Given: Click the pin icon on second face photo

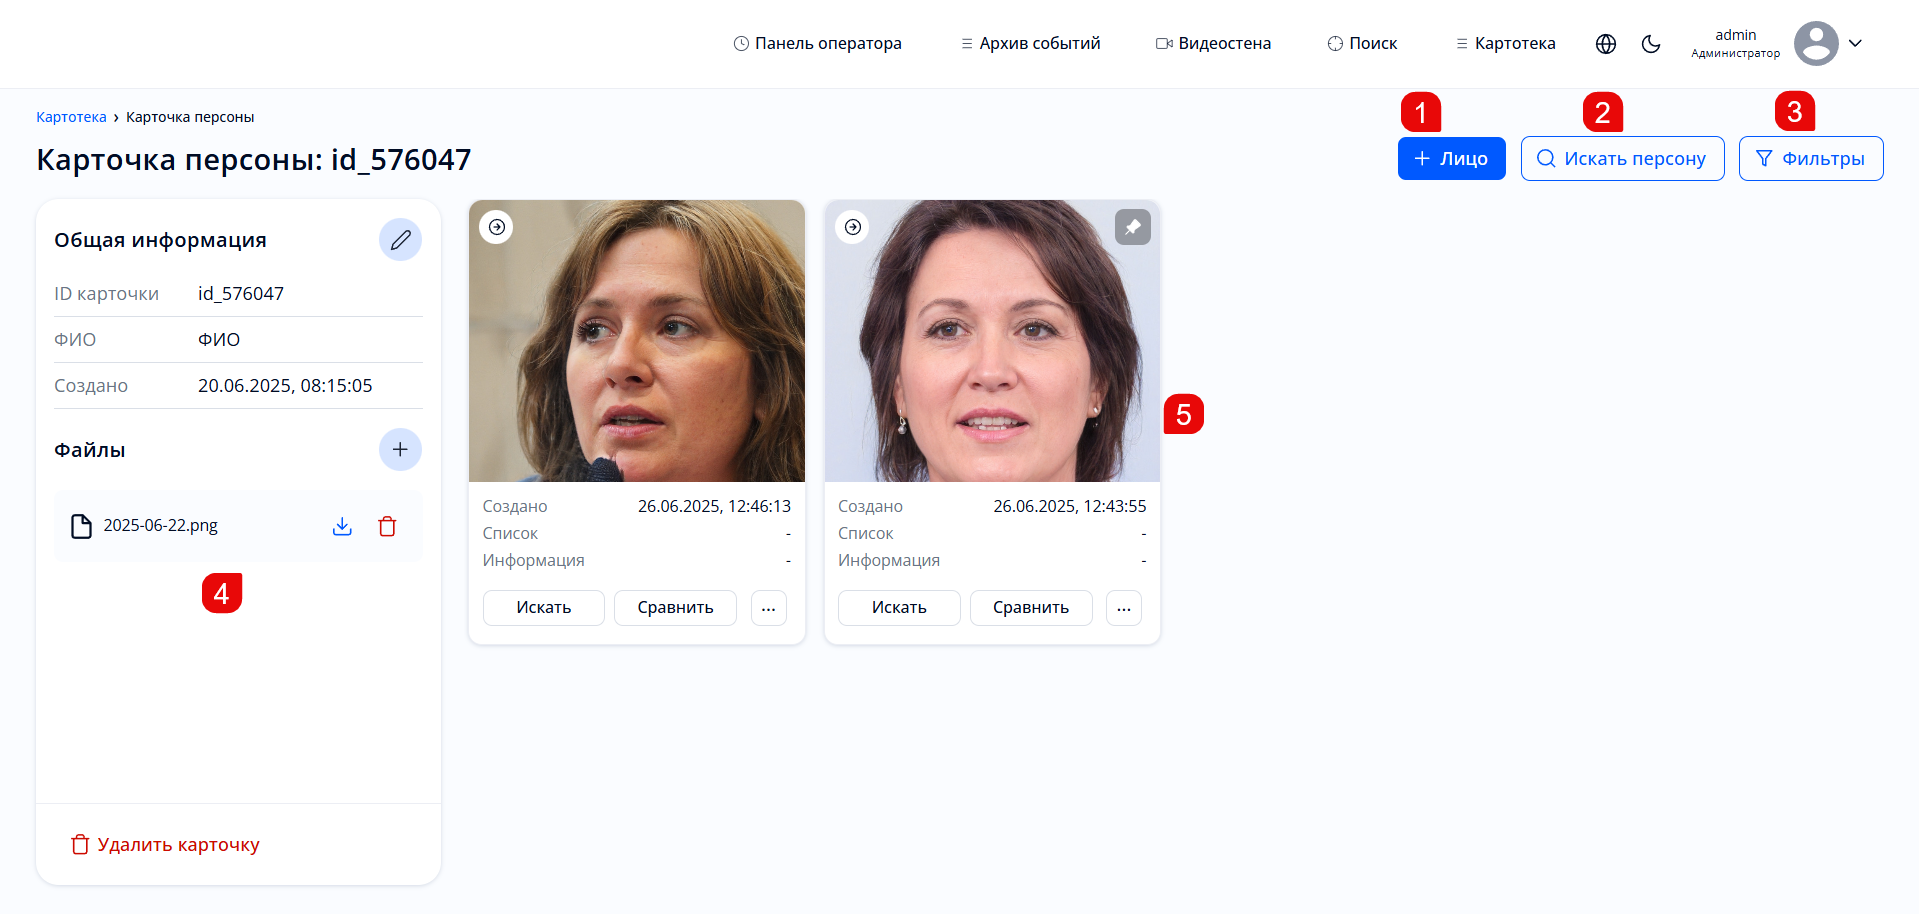Looking at the screenshot, I should click(1132, 227).
